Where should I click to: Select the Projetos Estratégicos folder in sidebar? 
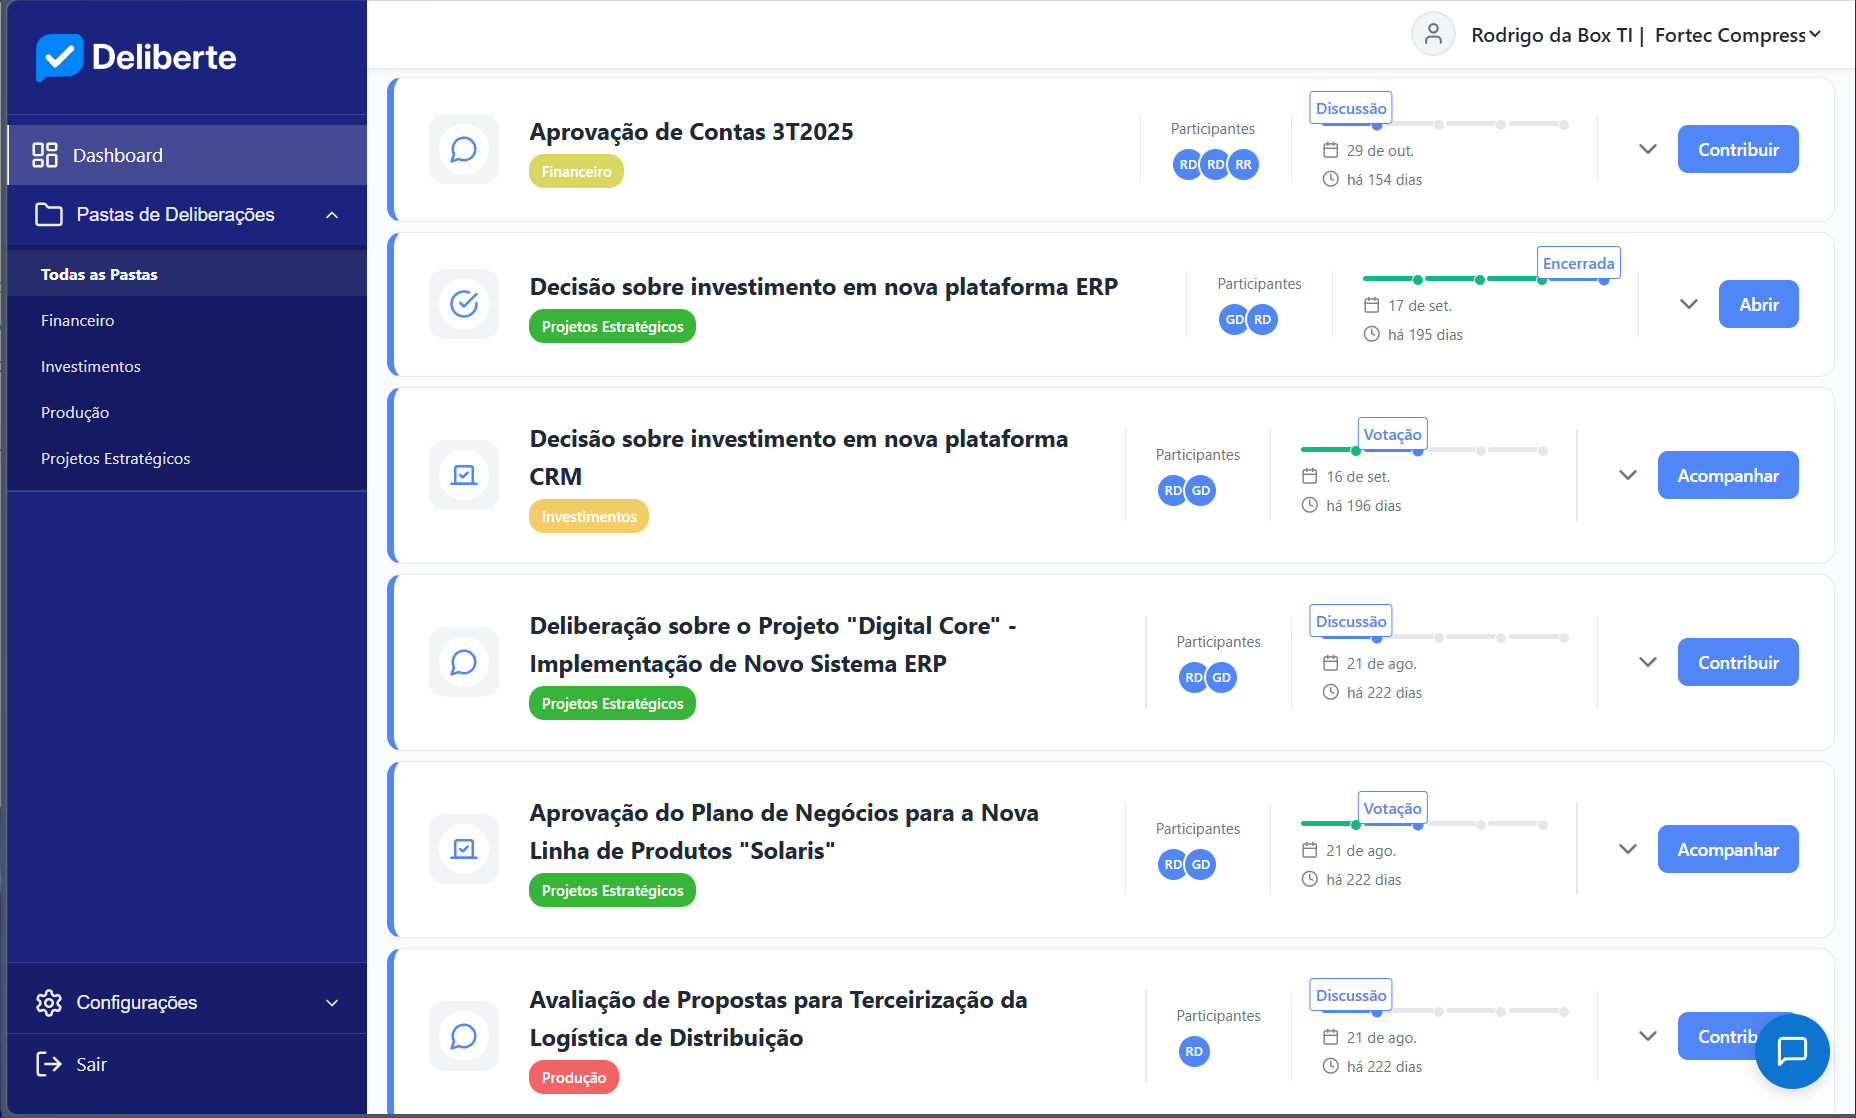(116, 459)
